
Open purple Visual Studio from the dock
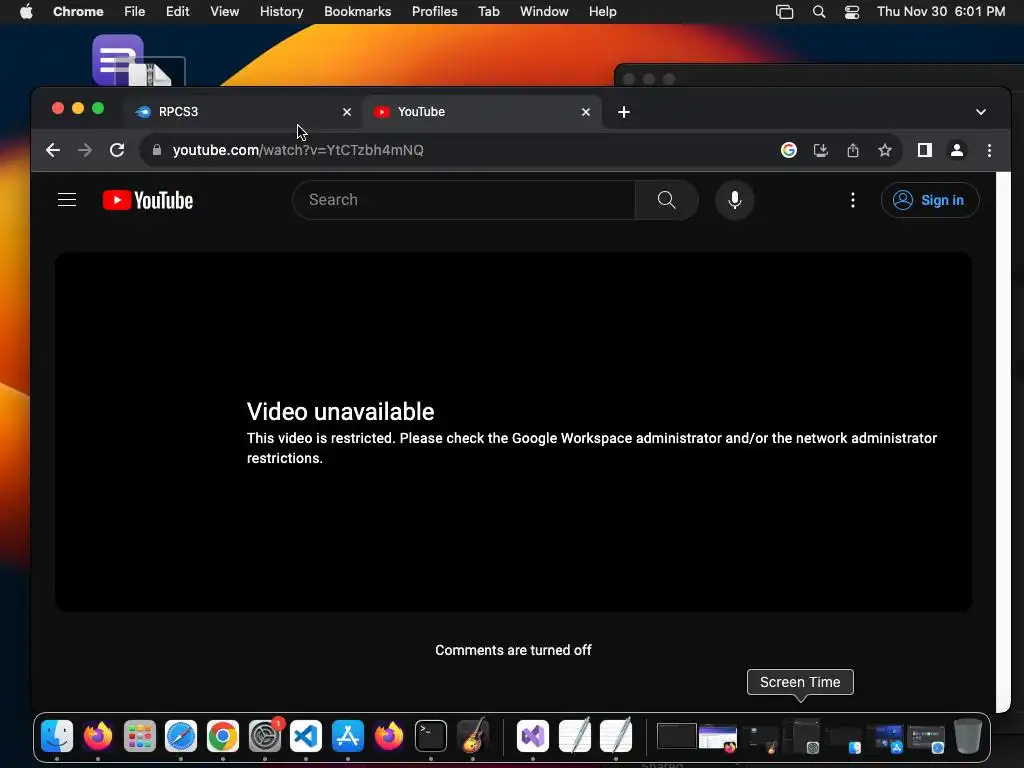pyautogui.click(x=533, y=736)
